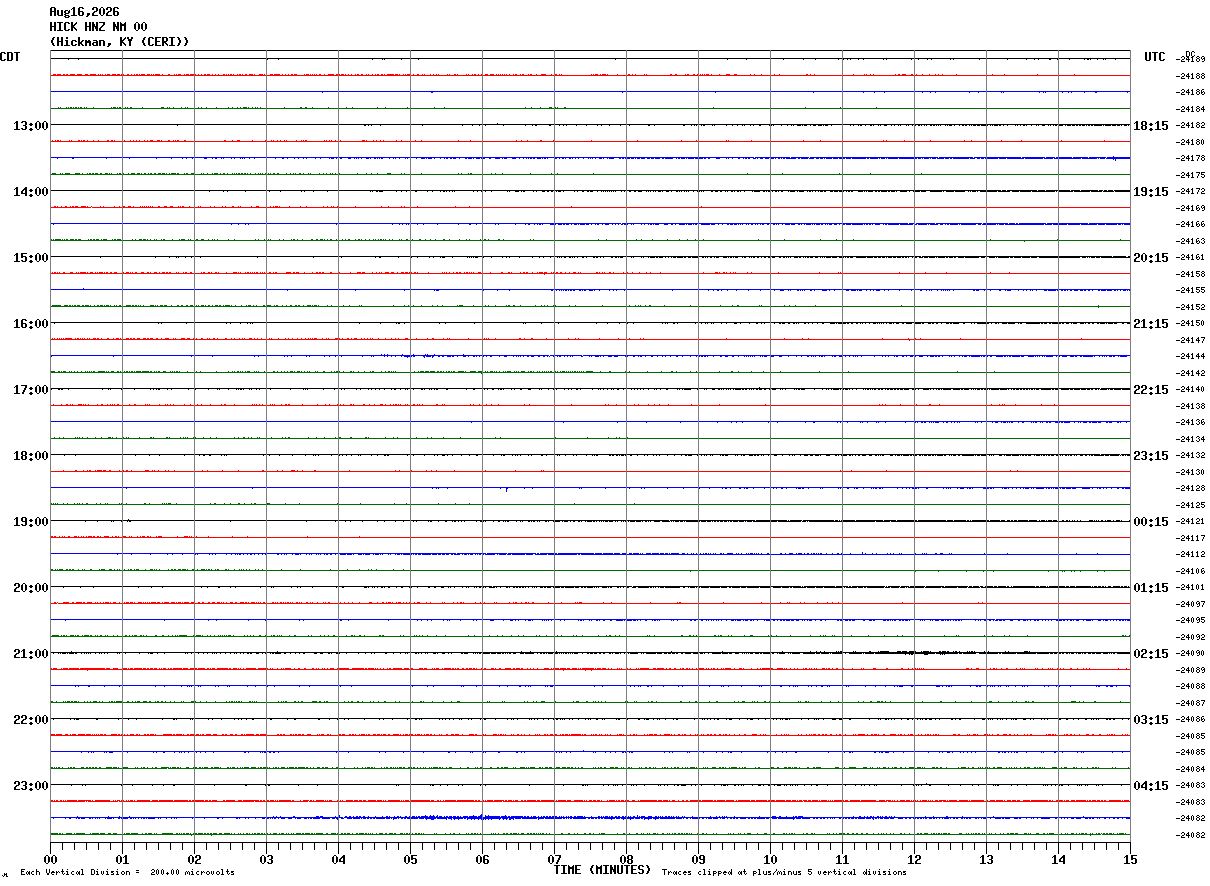Click DC offset value -24086
This screenshot has width=1210, height=886.
tap(1190, 719)
